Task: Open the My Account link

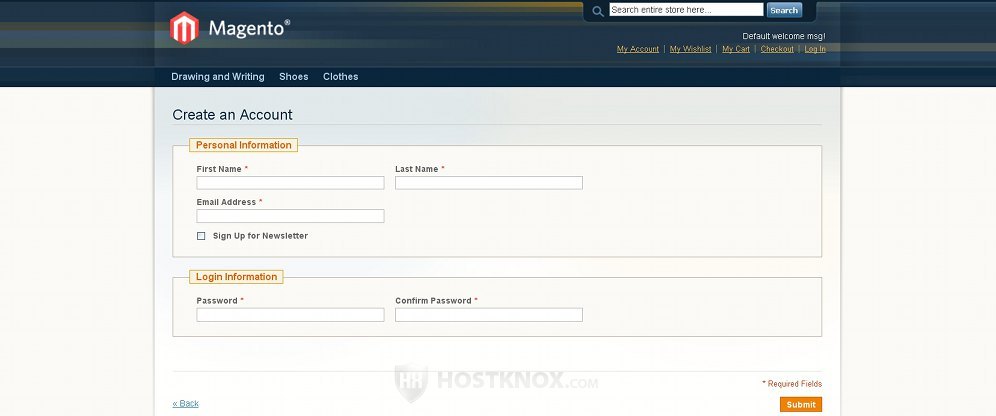Action: [638, 49]
